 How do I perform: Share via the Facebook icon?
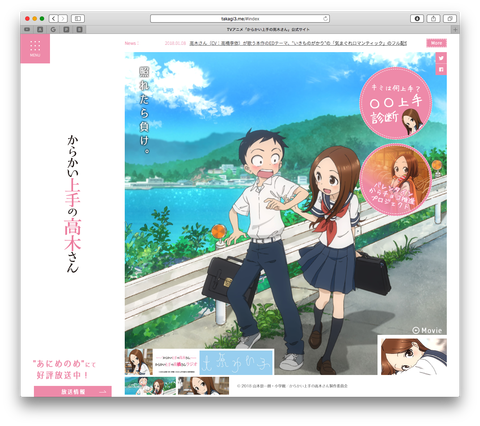[x=441, y=69]
